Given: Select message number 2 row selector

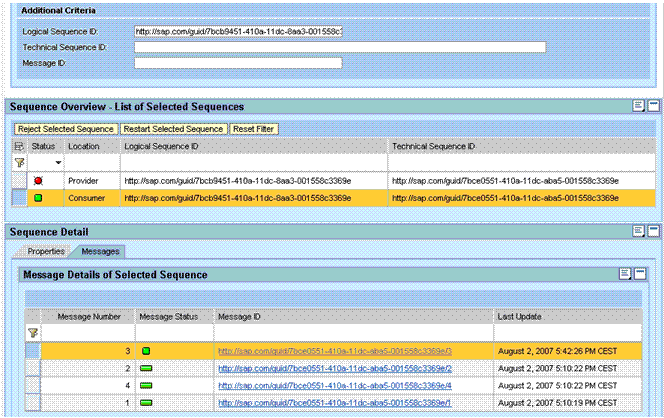Looking at the screenshot, I should [33, 368].
